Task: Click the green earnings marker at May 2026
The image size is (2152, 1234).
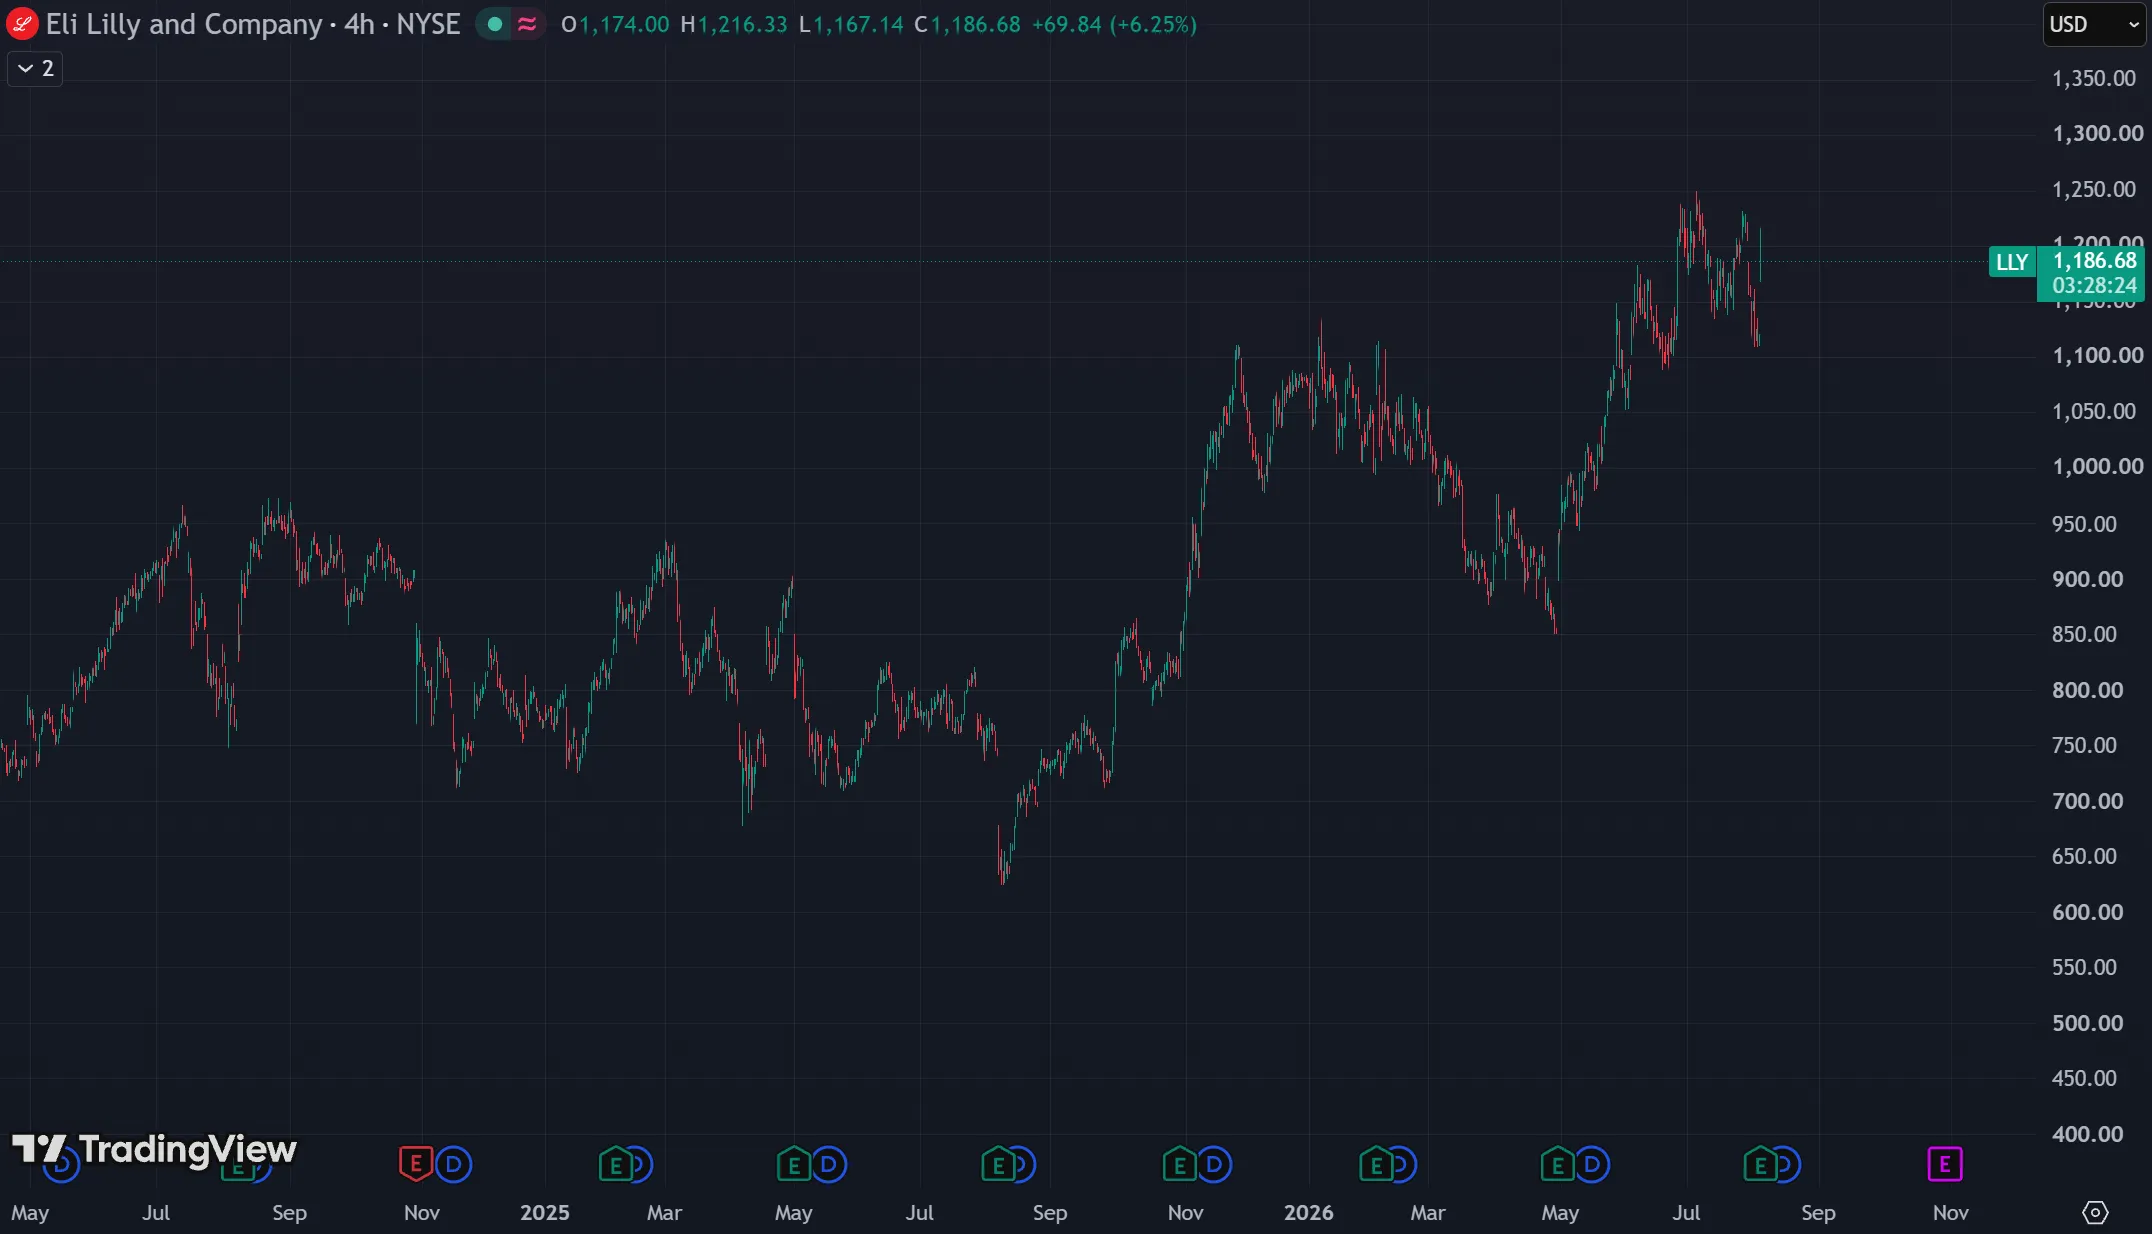Action: [x=1558, y=1164]
